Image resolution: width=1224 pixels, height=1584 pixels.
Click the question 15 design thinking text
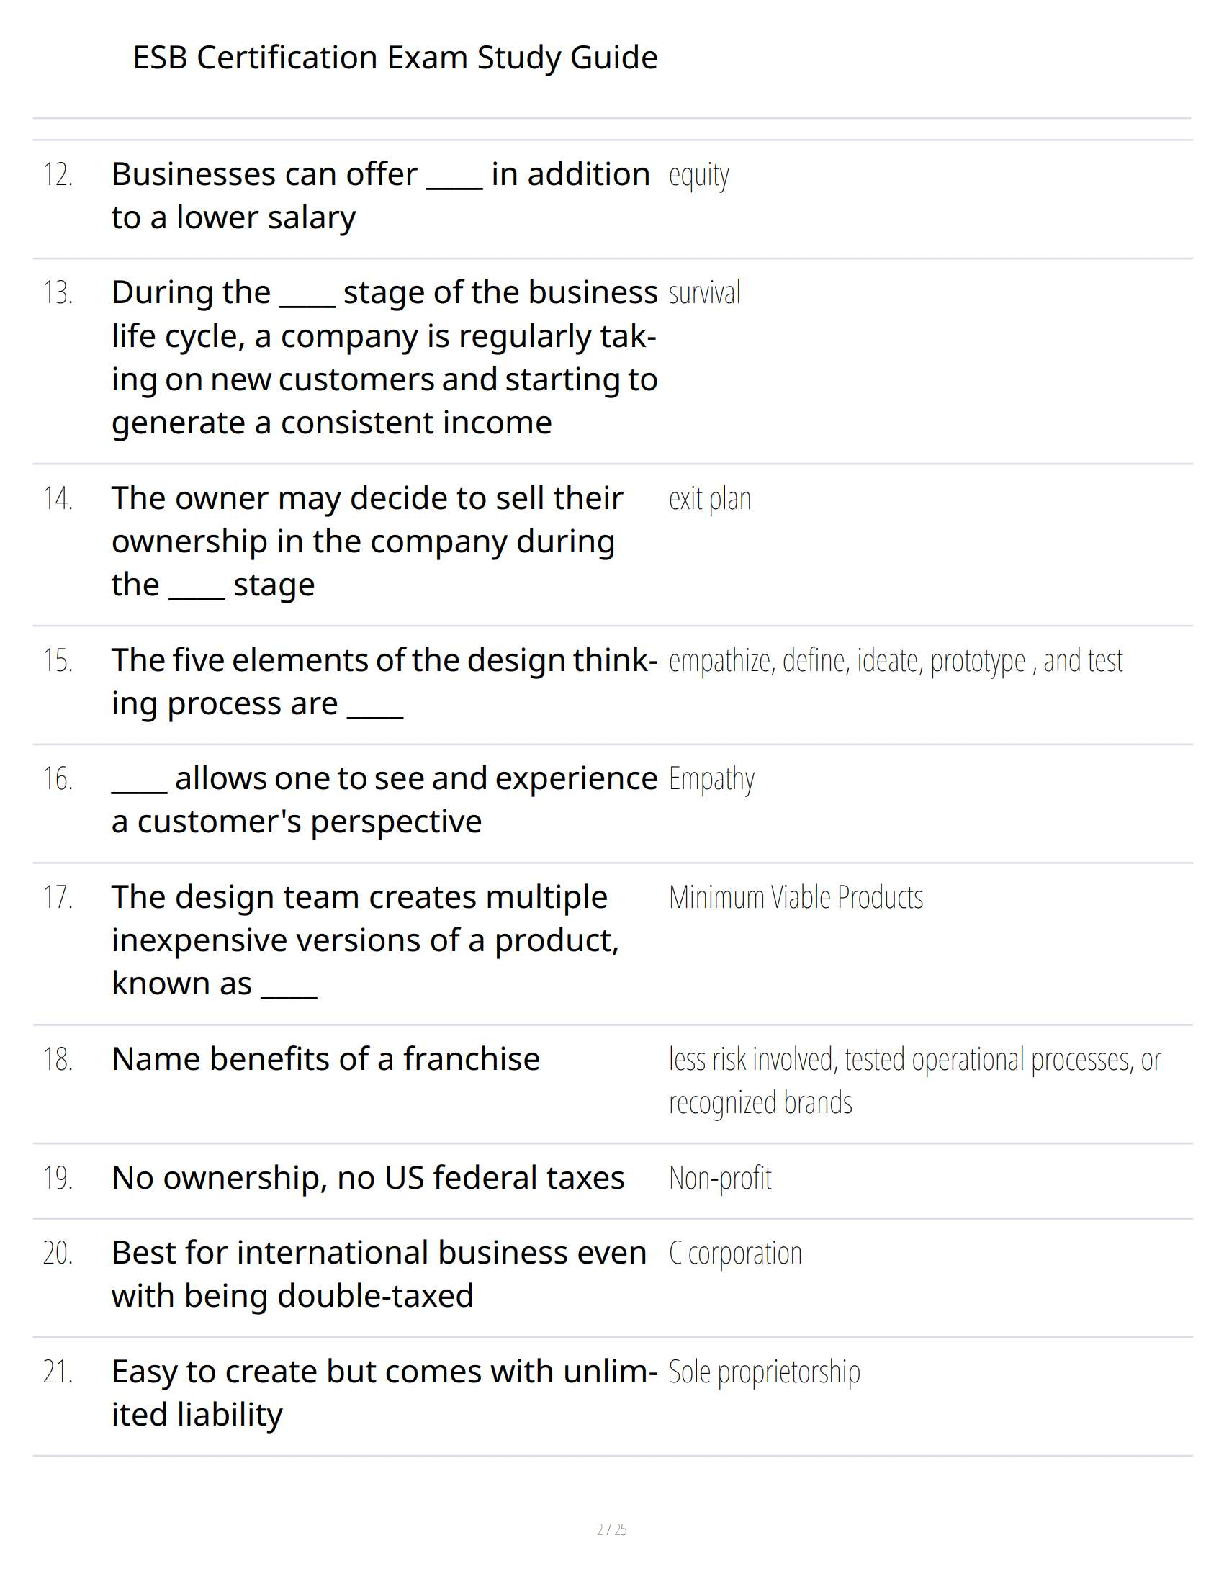(x=384, y=681)
